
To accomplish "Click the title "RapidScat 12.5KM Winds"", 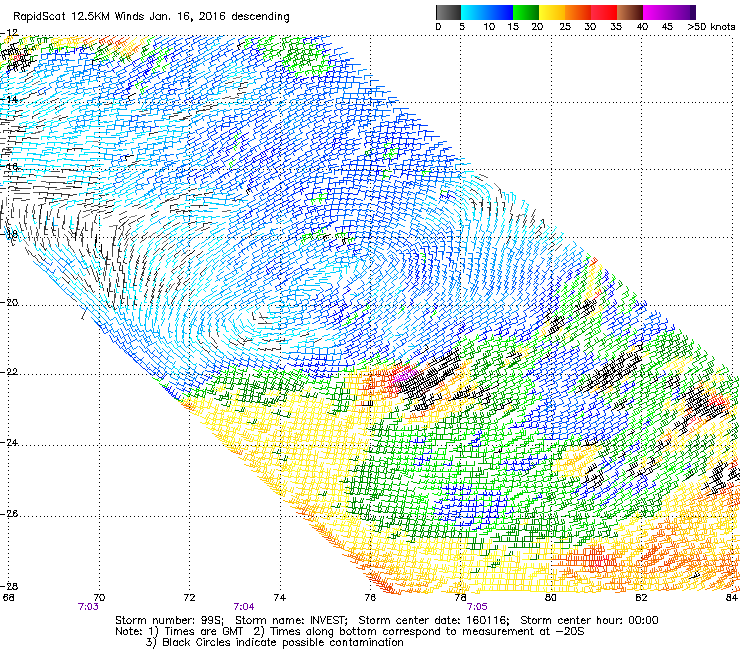I will 78,17.
